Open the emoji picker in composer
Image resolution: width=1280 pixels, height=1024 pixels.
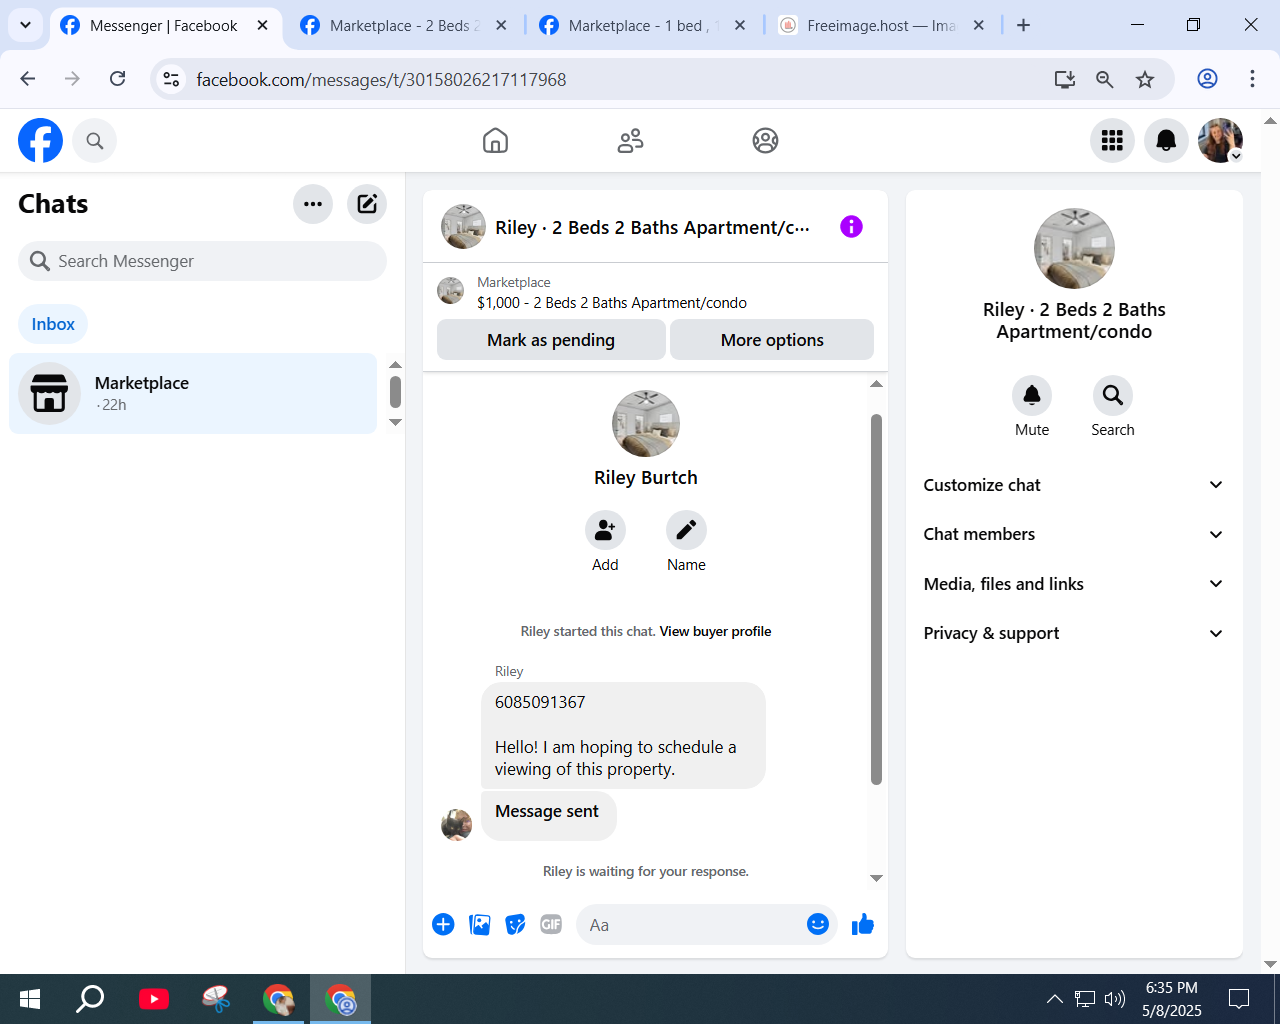(x=818, y=924)
